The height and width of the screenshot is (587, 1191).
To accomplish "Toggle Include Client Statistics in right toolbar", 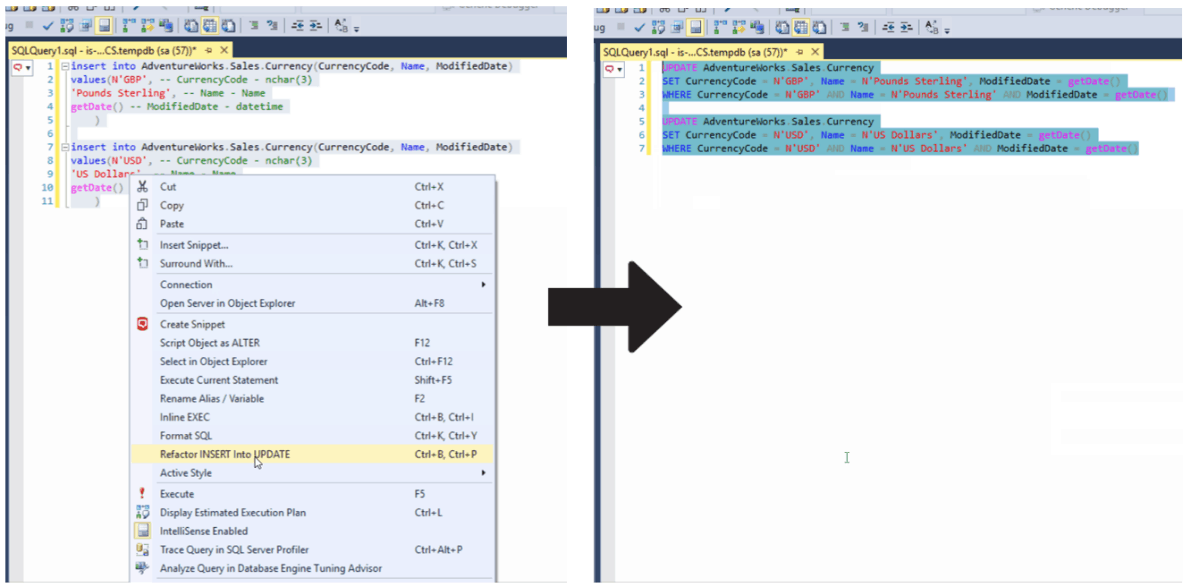I will (x=757, y=27).
